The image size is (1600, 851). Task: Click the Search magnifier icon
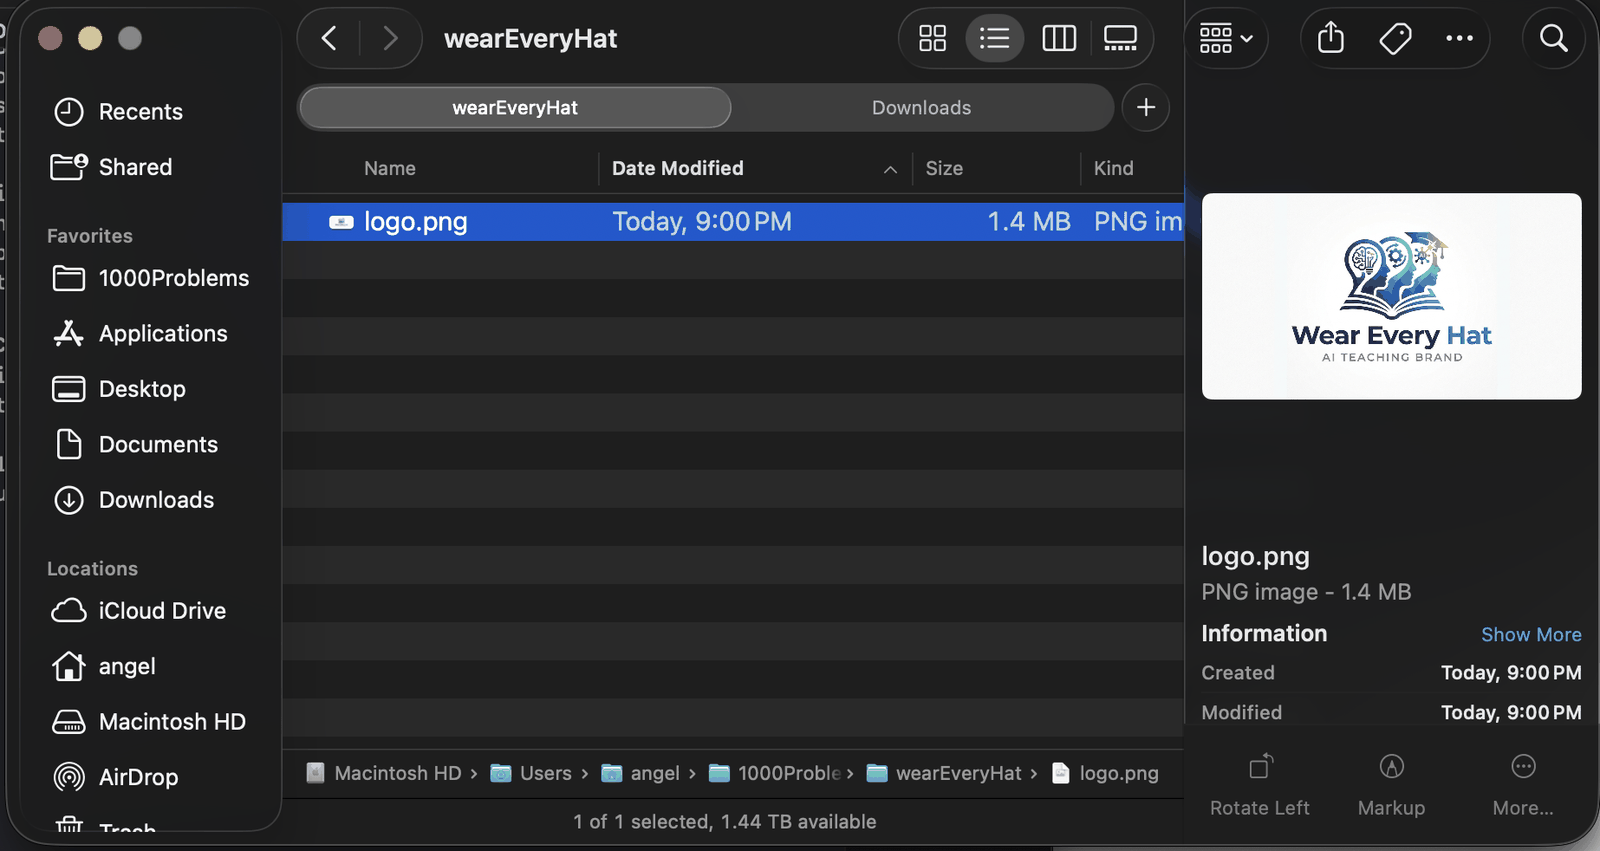1553,39
